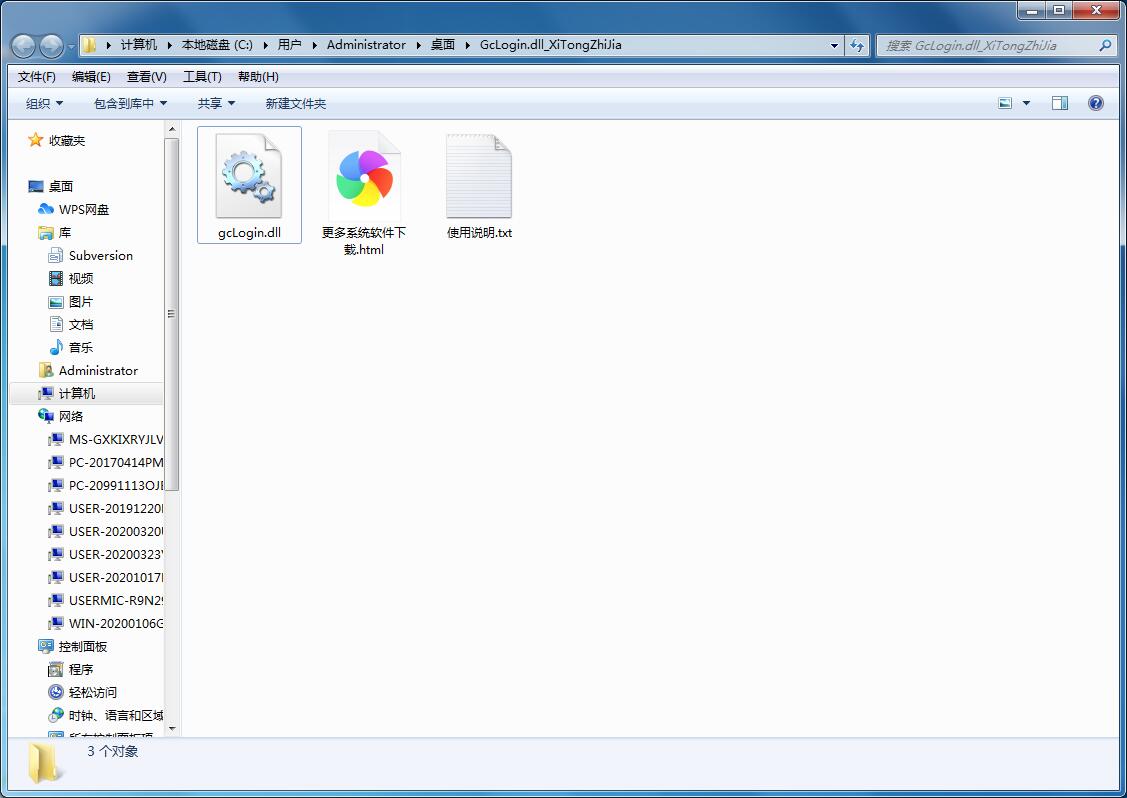Open the 查看(V) menu

pos(147,76)
